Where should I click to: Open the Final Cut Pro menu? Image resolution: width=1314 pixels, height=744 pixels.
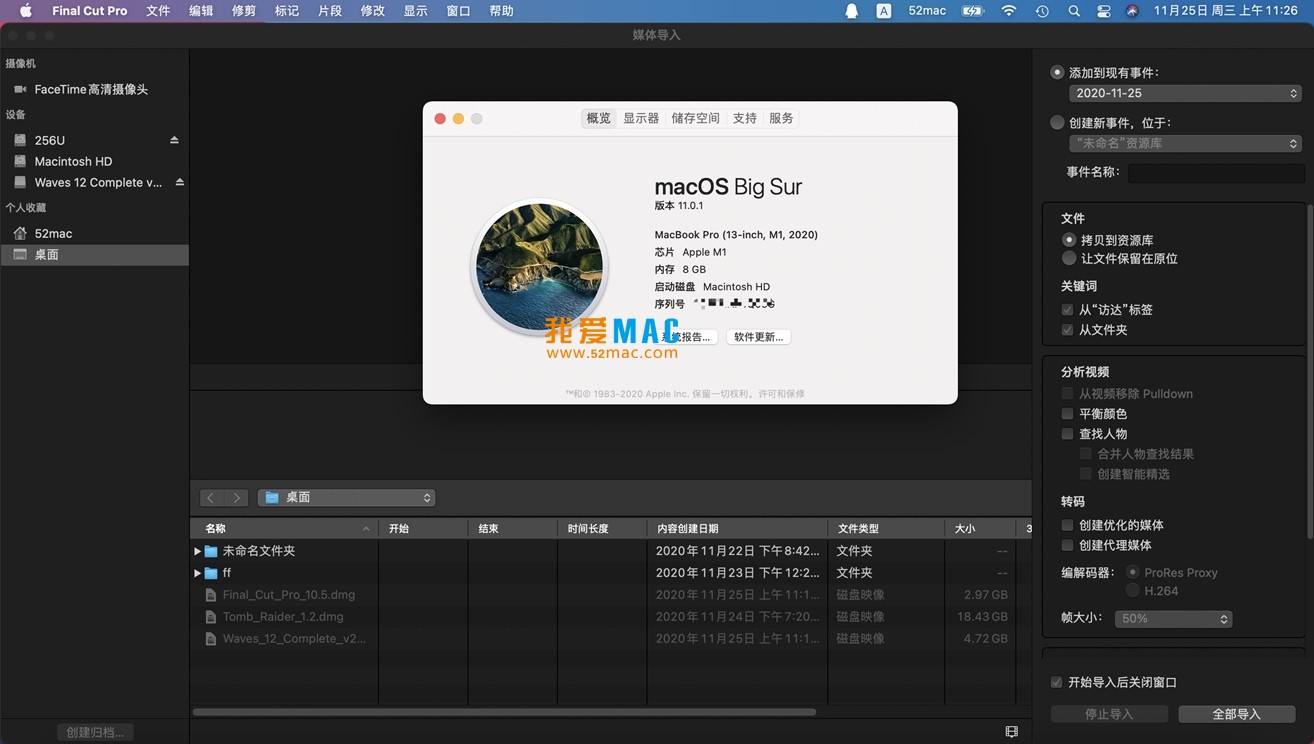(90, 11)
